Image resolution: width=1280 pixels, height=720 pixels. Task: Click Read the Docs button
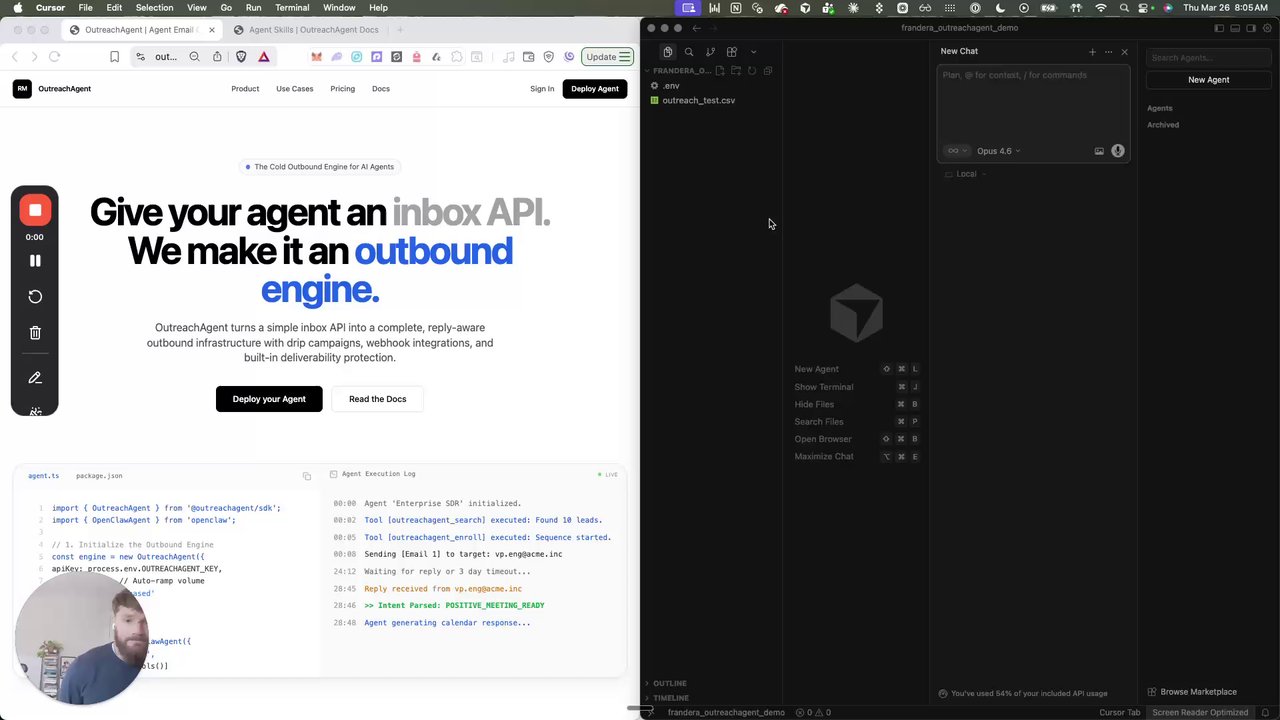[378, 399]
